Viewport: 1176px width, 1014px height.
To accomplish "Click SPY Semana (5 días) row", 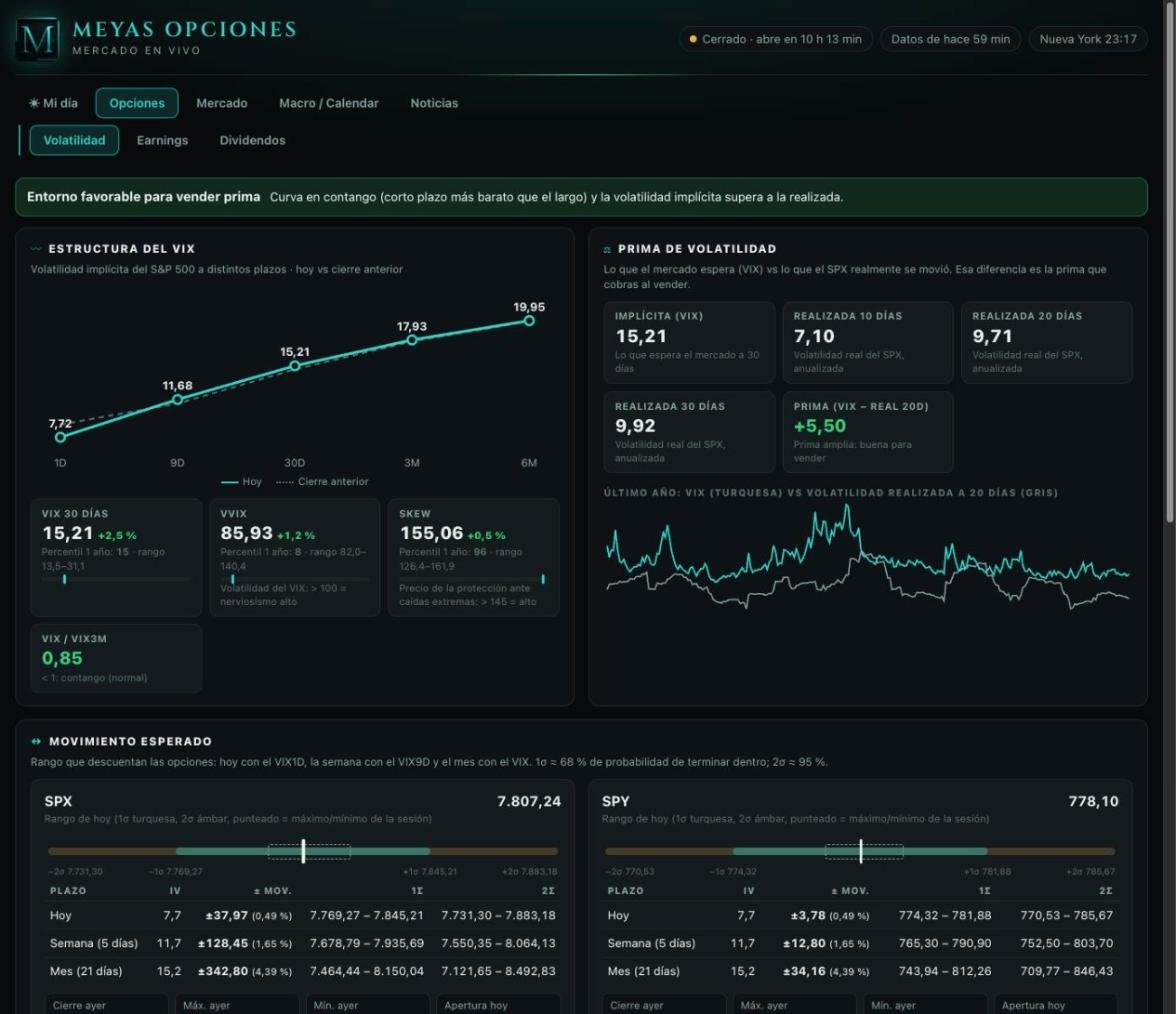I will 860,943.
